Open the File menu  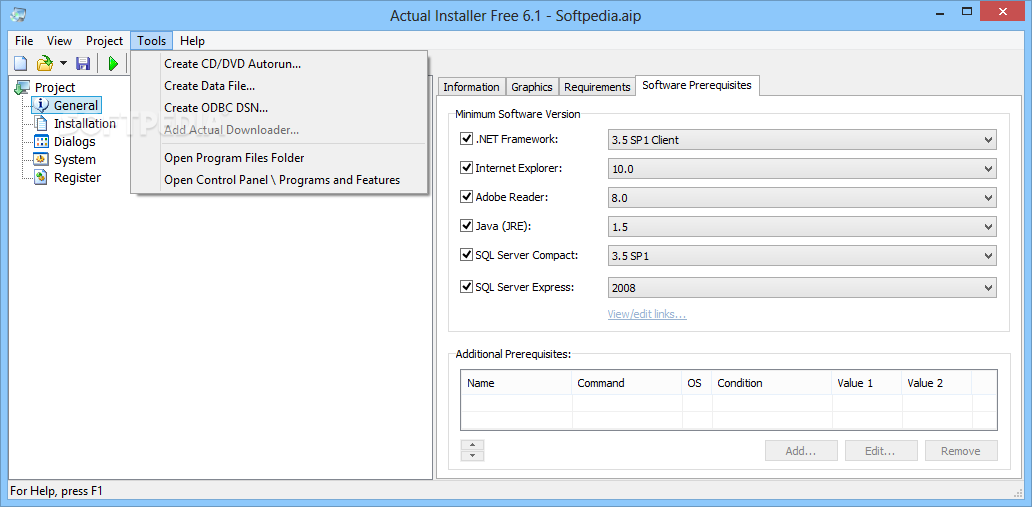[x=24, y=41]
